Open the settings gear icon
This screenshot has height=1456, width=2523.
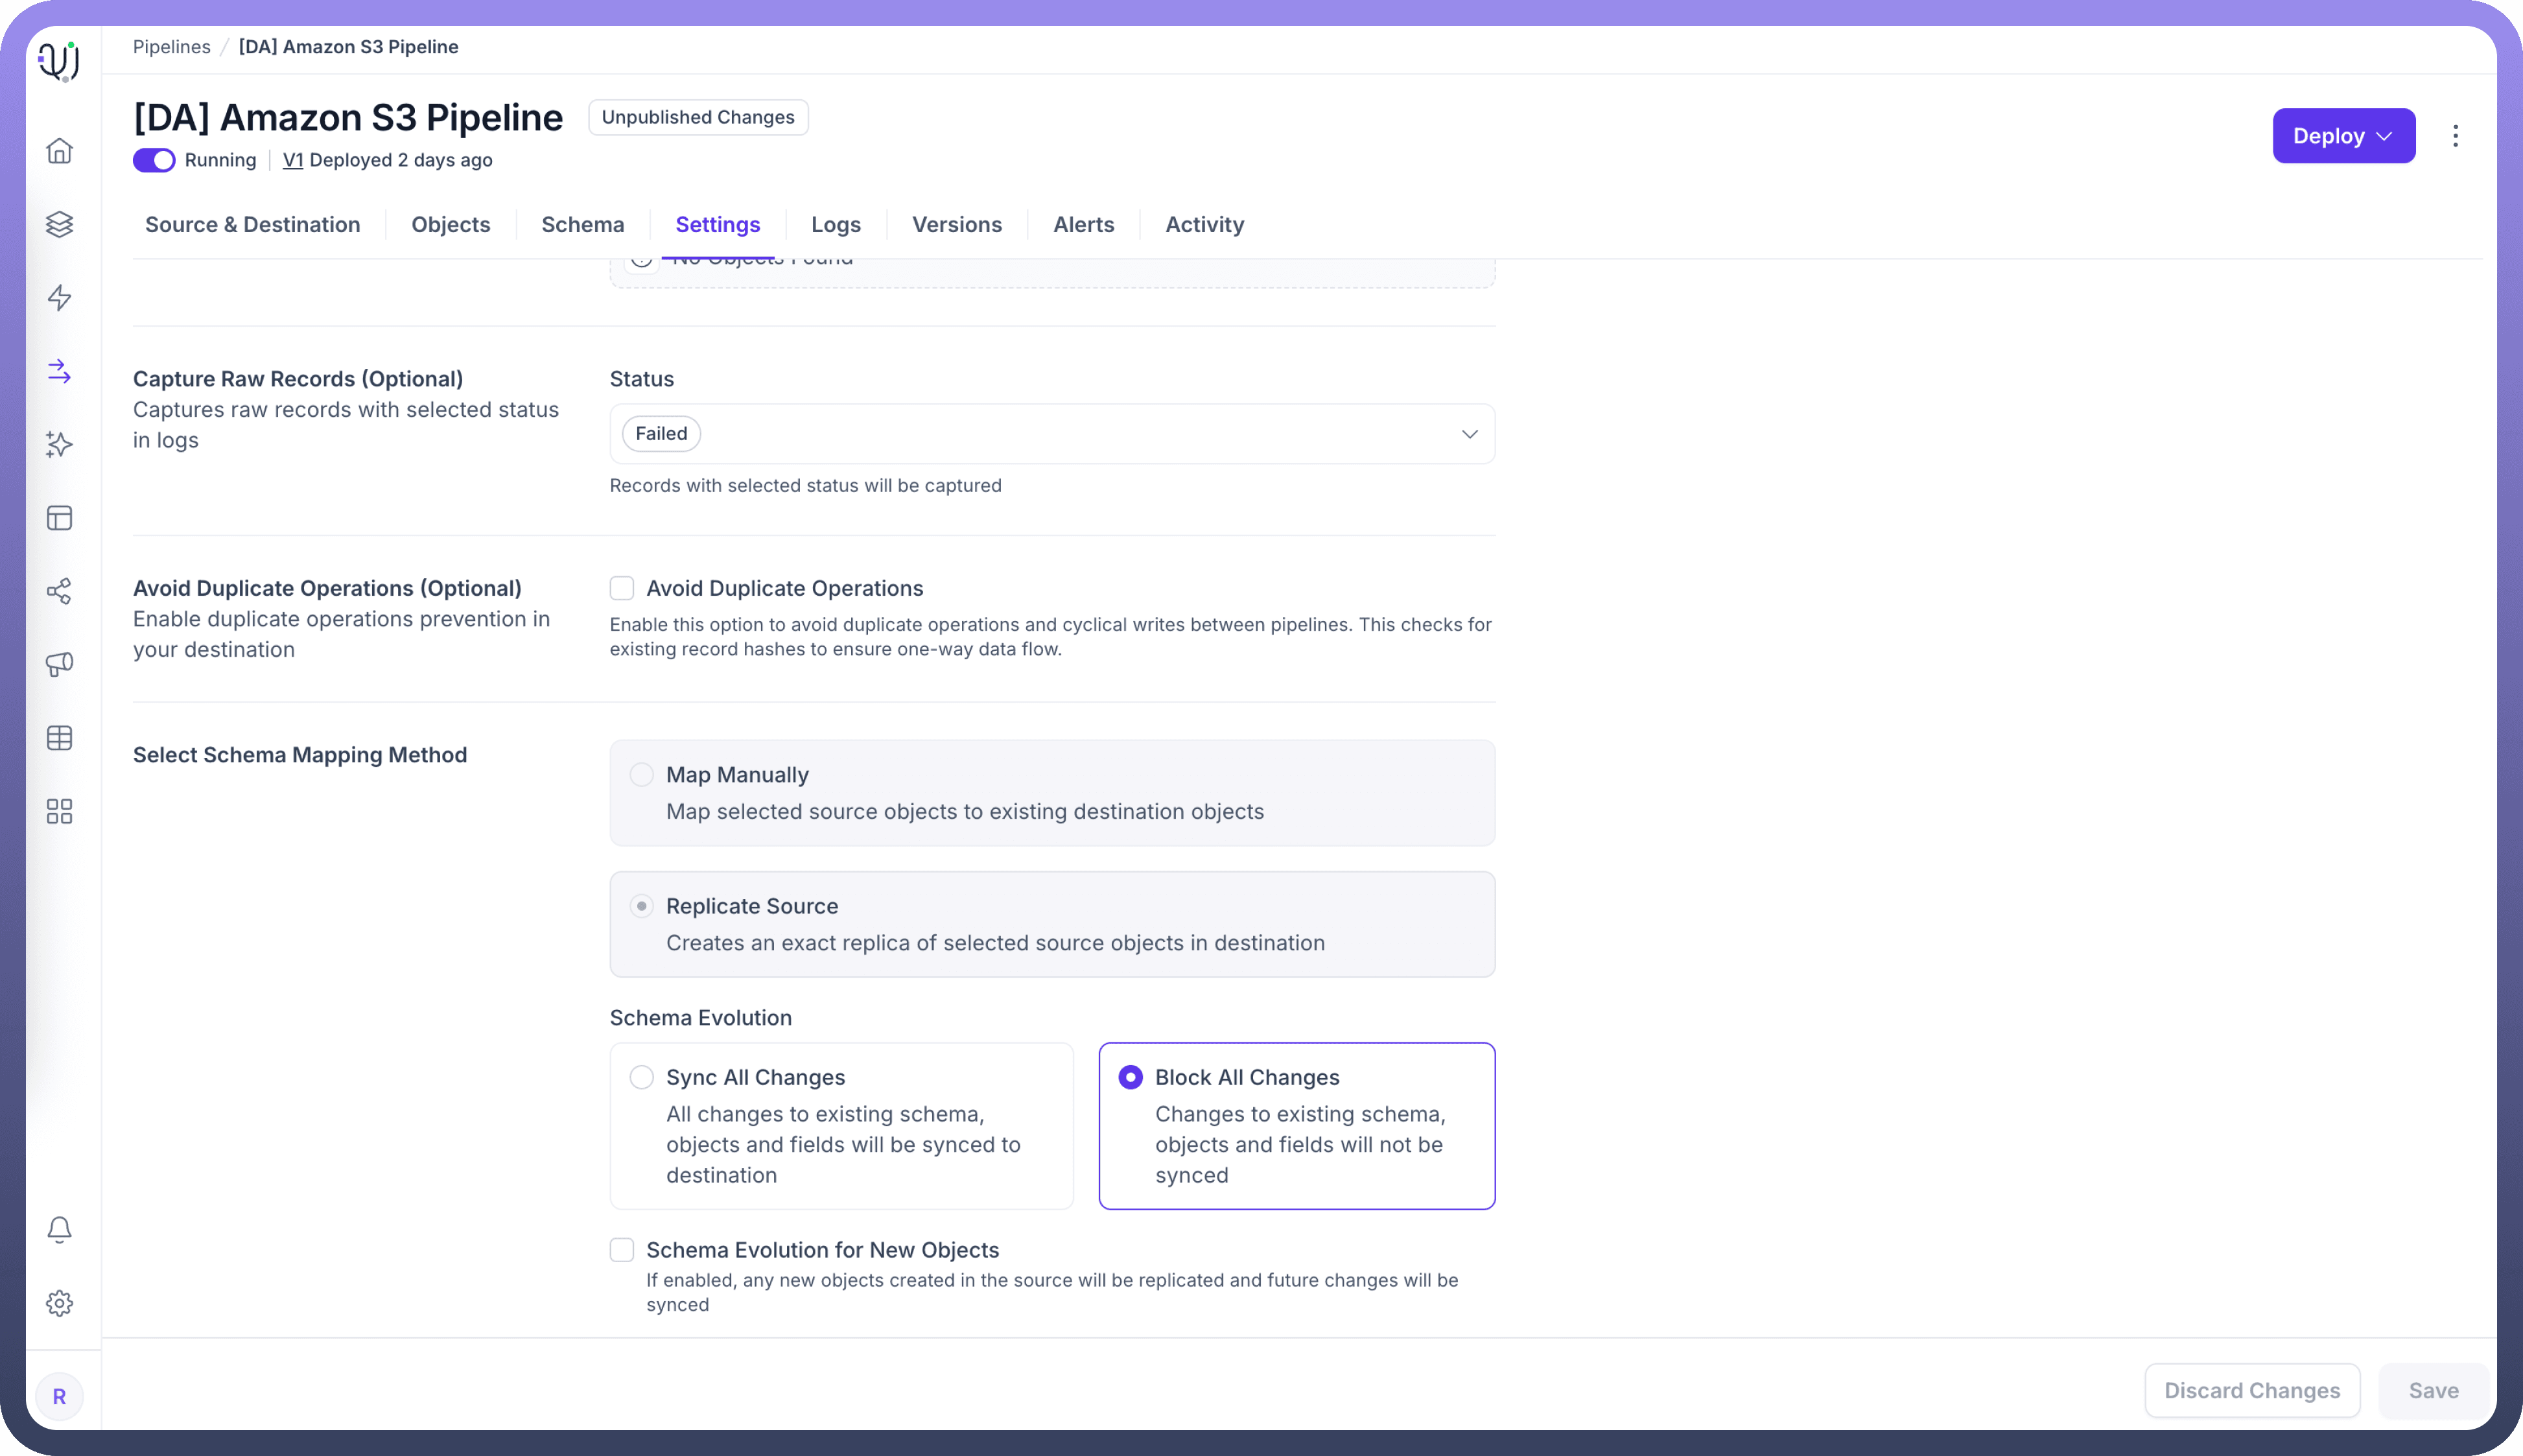coord(59,1303)
